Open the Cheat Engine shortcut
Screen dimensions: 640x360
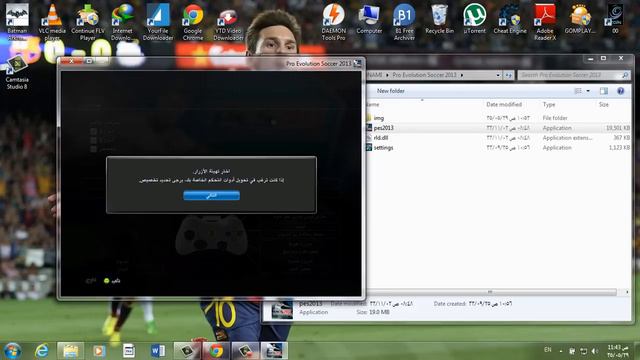click(510, 18)
